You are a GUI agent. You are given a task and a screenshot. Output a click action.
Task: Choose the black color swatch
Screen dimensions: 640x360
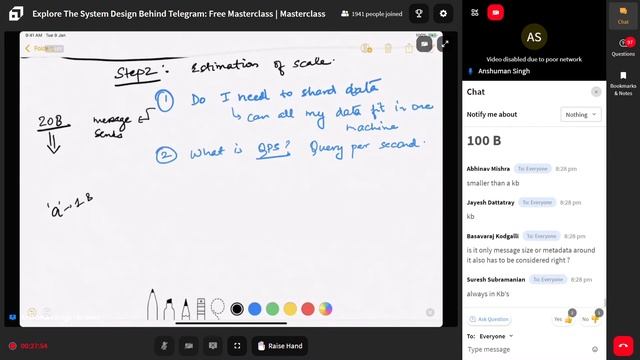(237, 309)
